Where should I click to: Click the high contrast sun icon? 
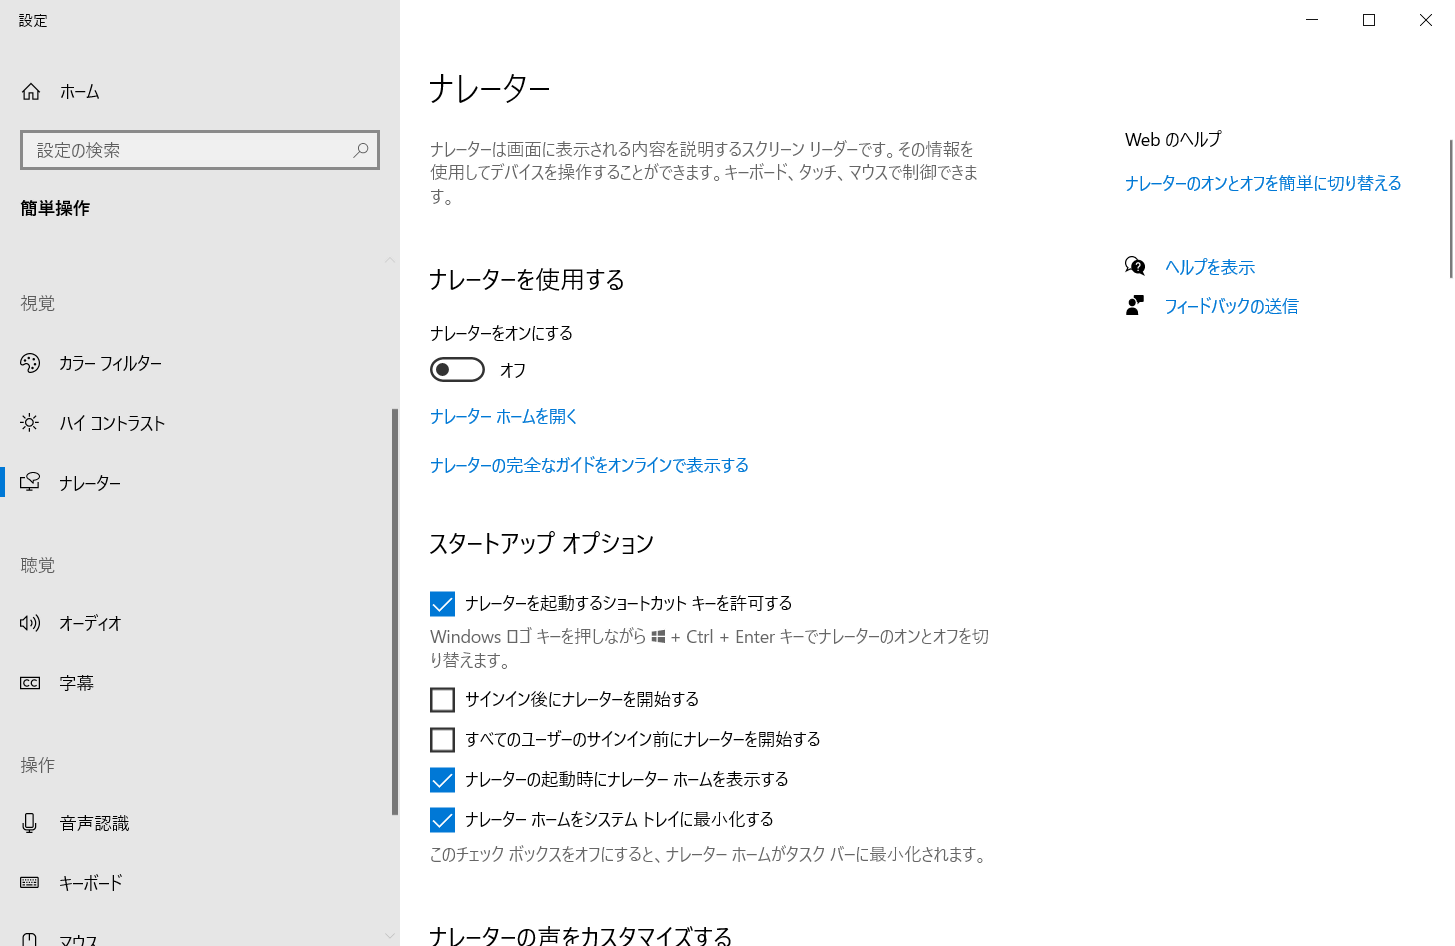[30, 423]
